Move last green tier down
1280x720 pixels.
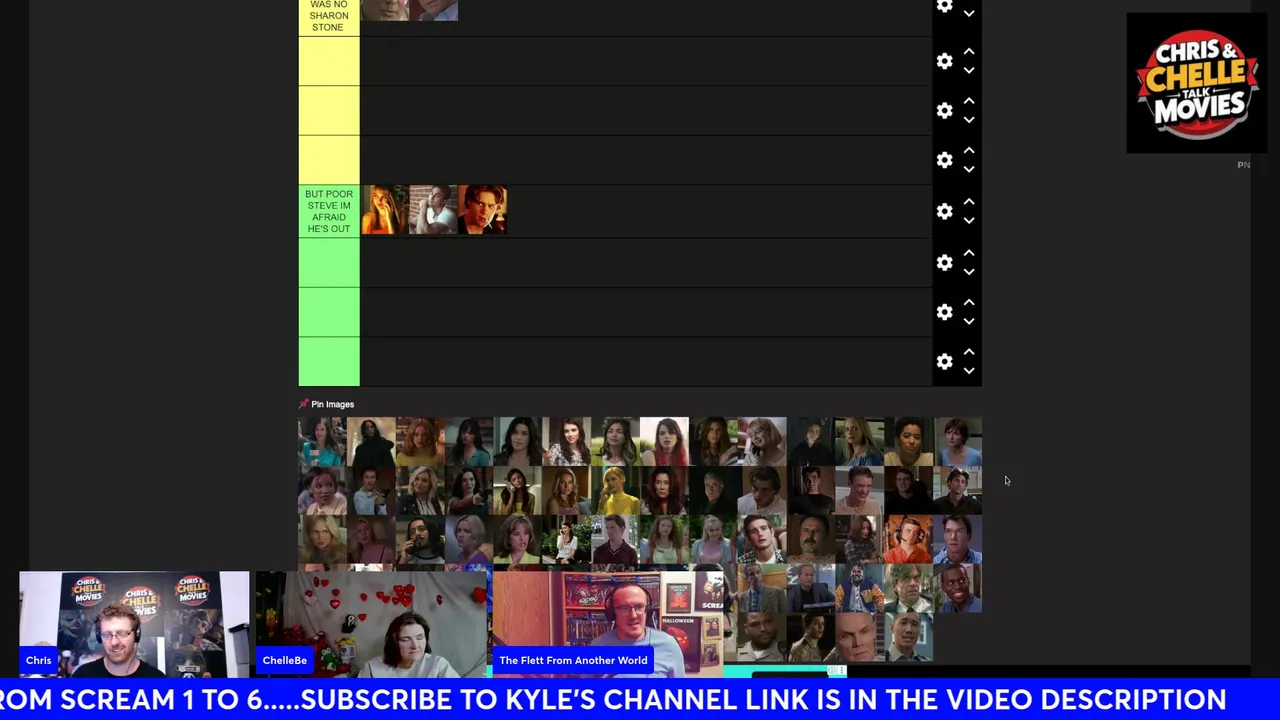pos(969,370)
